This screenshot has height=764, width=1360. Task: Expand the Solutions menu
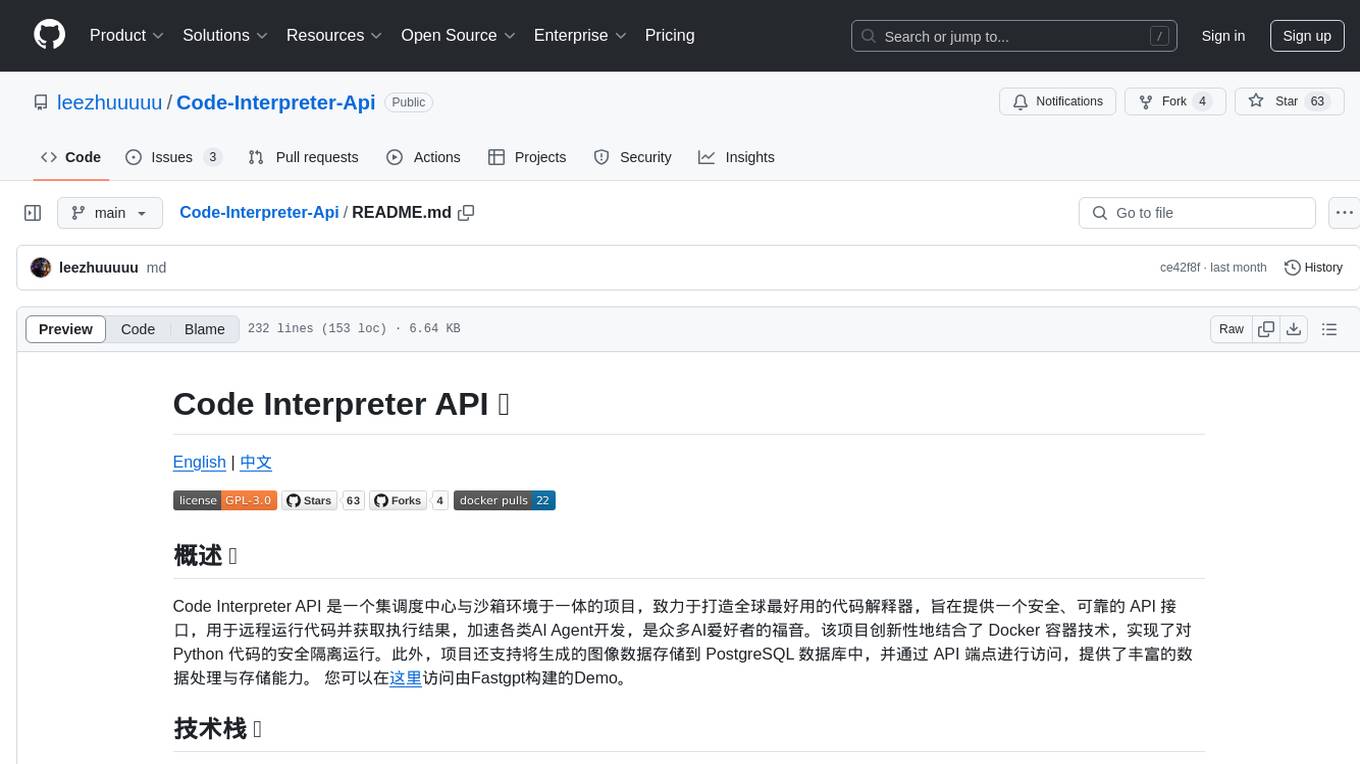(225, 35)
